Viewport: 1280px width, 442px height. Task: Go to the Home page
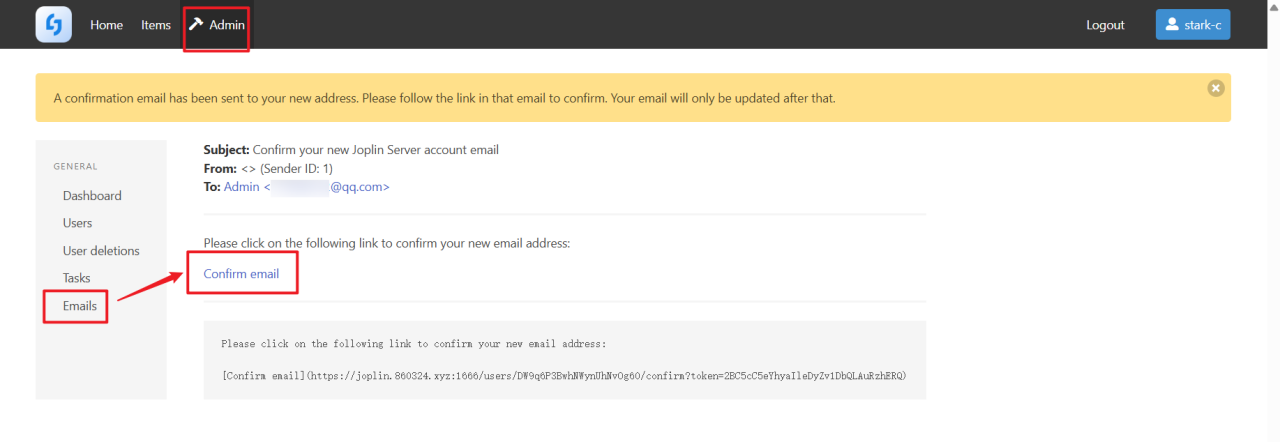point(106,25)
